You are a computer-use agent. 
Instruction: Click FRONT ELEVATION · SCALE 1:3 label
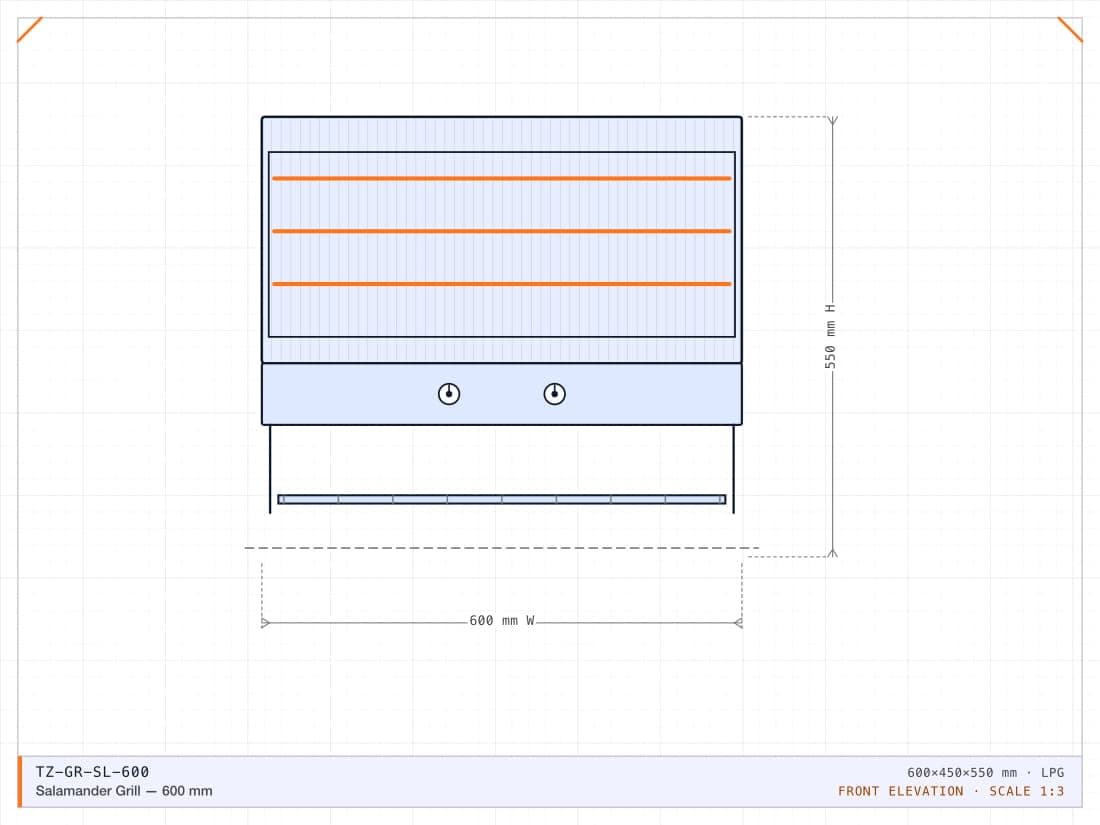pos(951,791)
